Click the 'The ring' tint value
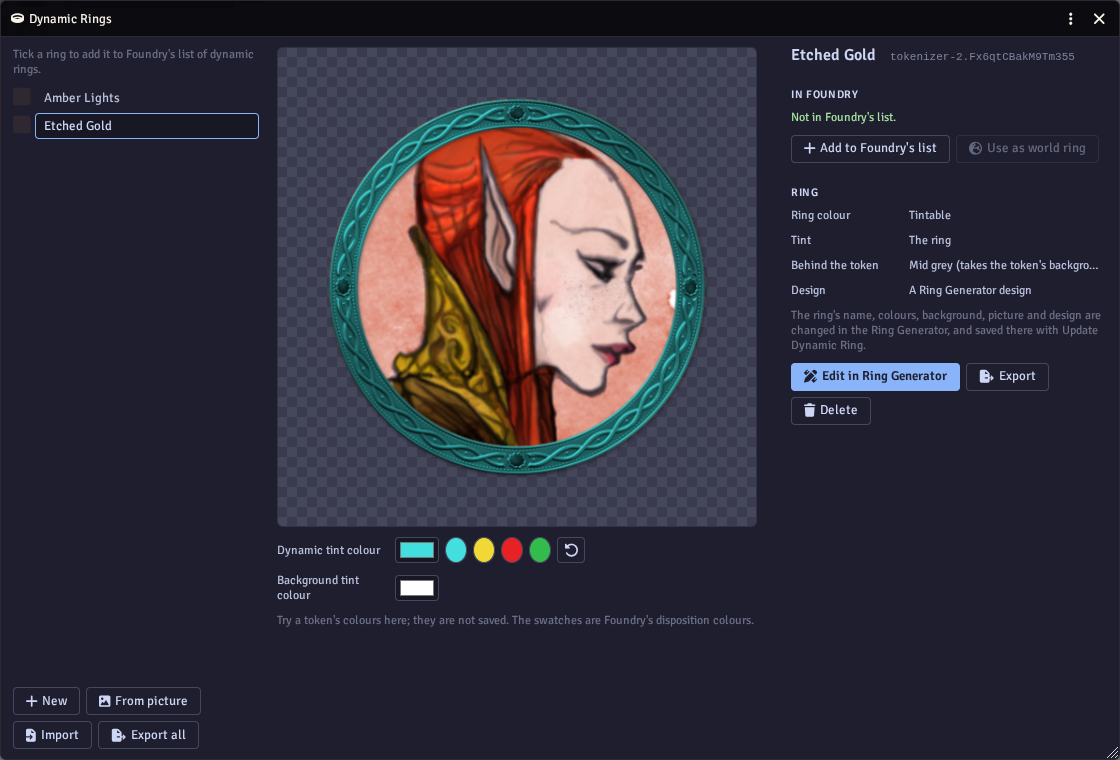1120x760 pixels. (930, 240)
